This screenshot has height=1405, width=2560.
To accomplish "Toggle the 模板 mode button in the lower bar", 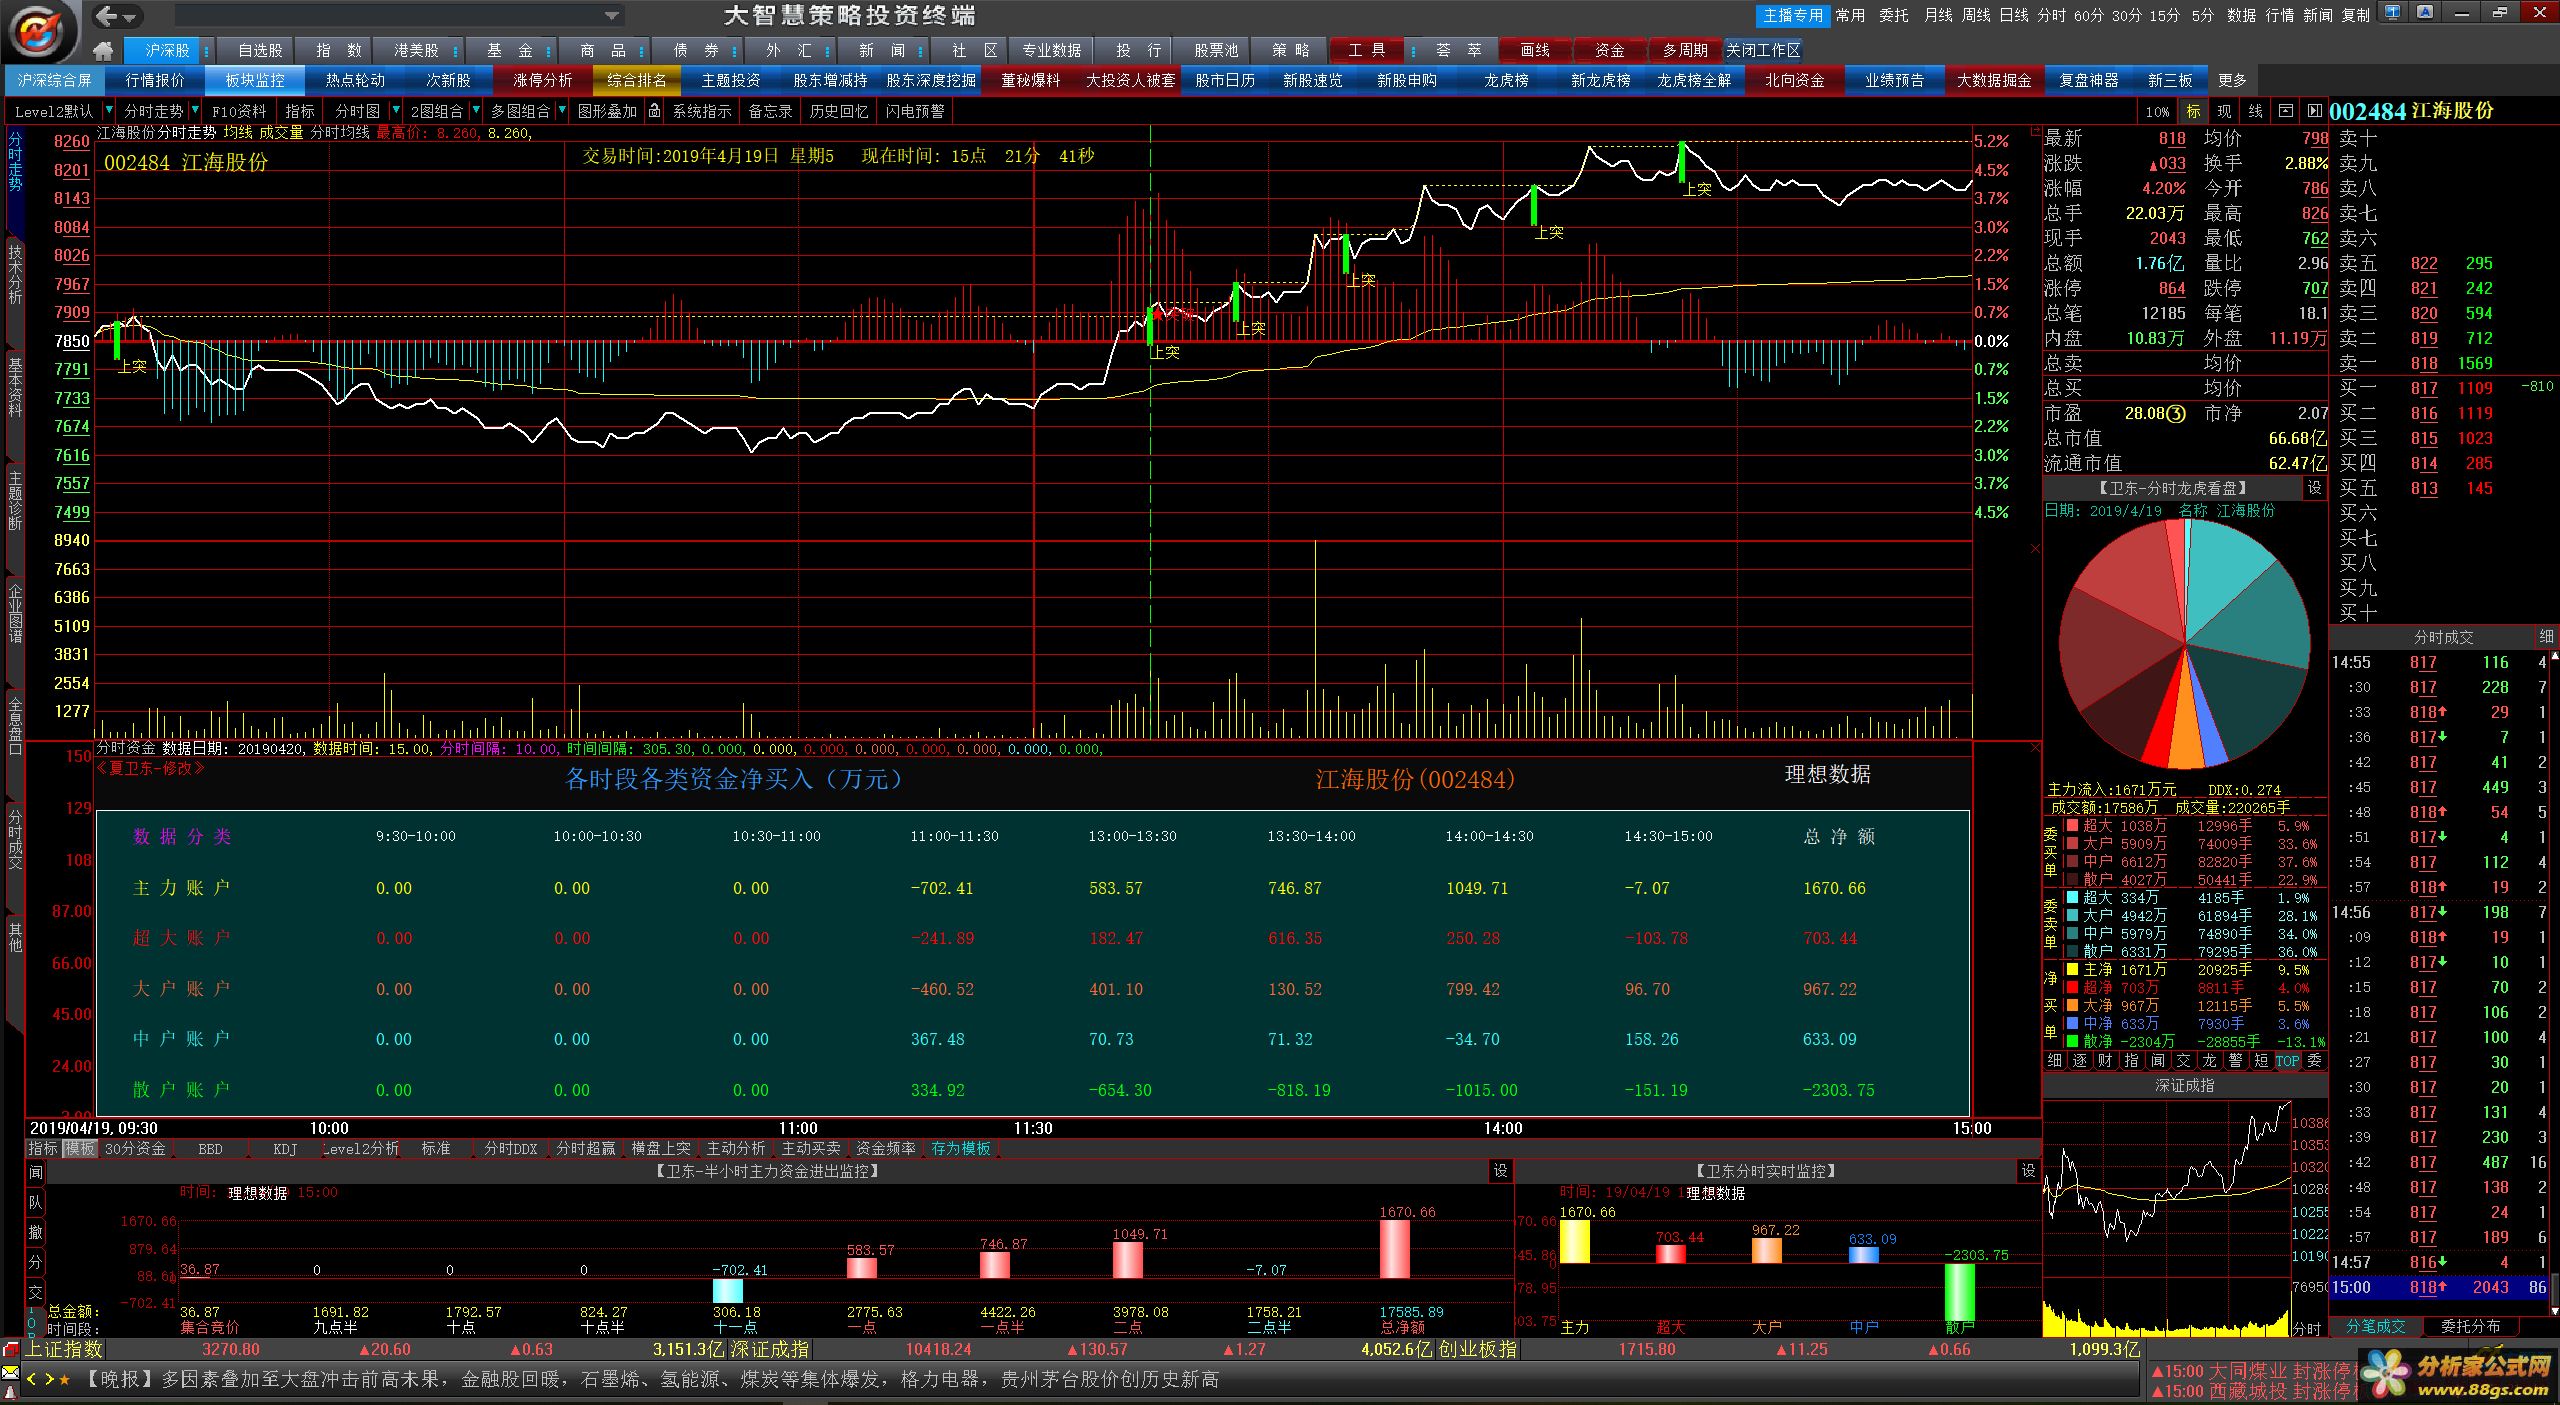I will coord(80,1149).
